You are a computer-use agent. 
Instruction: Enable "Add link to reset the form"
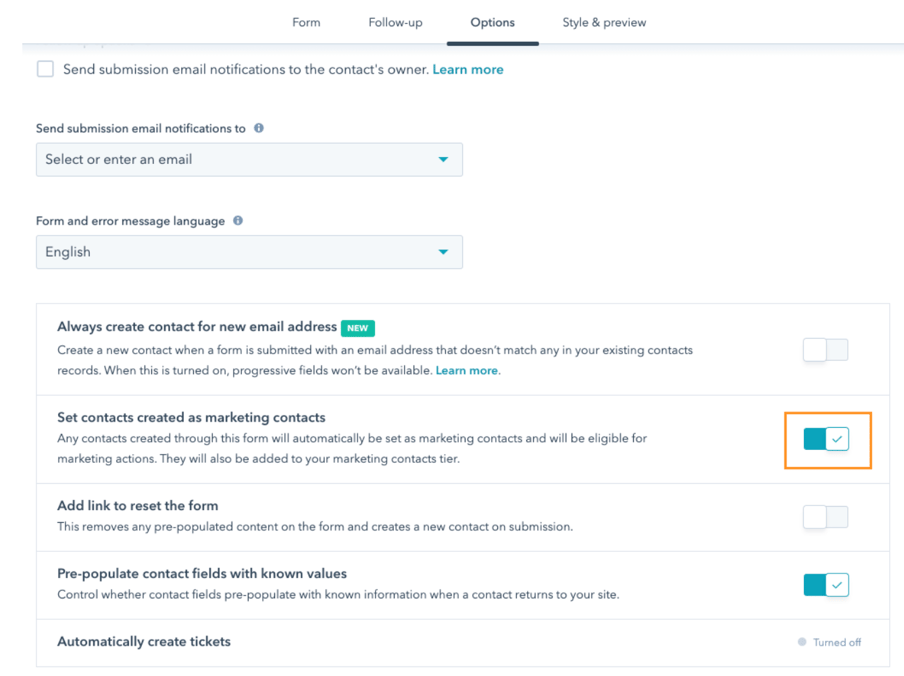click(x=825, y=517)
